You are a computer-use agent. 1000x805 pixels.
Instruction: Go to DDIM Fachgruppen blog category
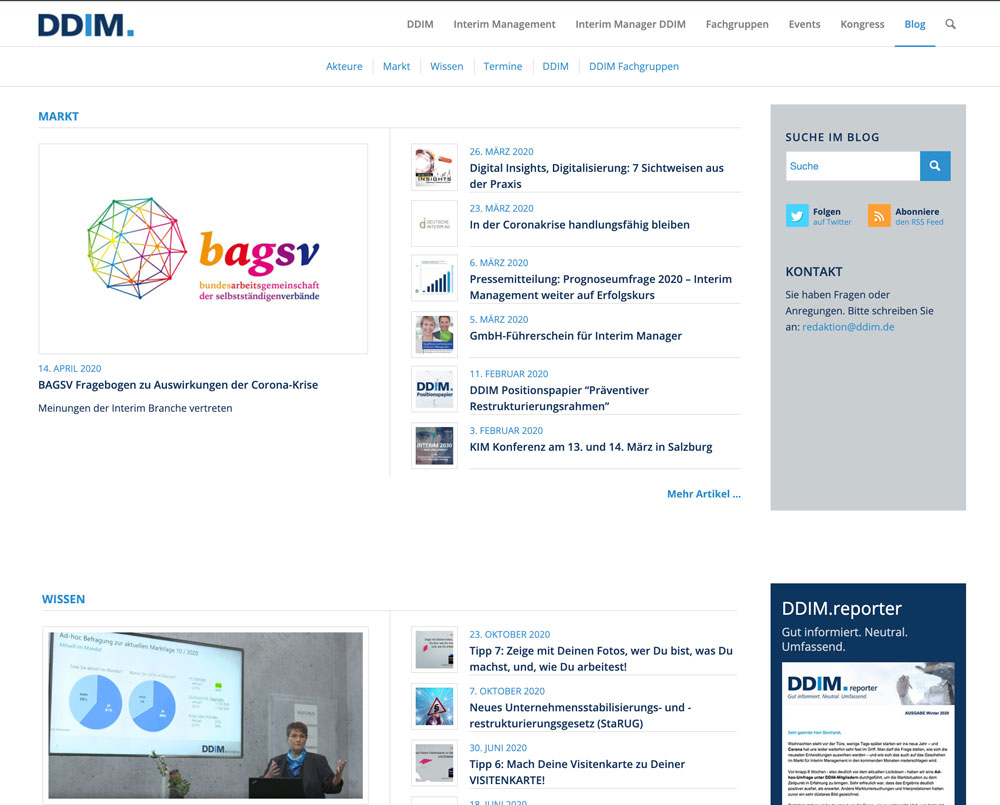[x=633, y=66]
